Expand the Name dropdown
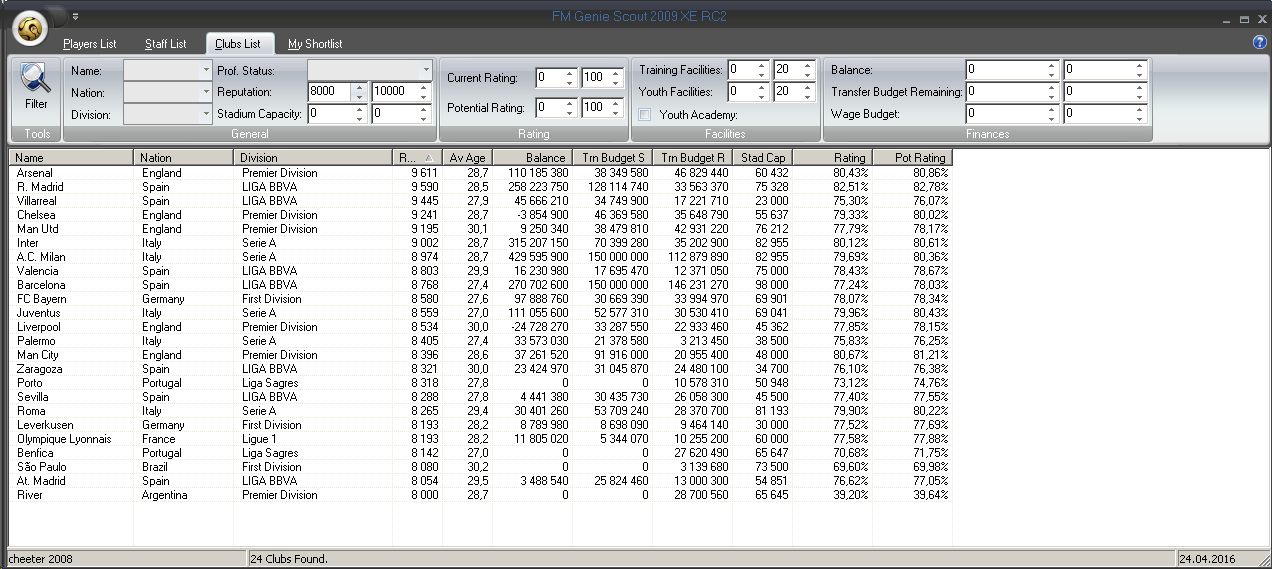The width and height of the screenshot is (1272, 569). 206,70
